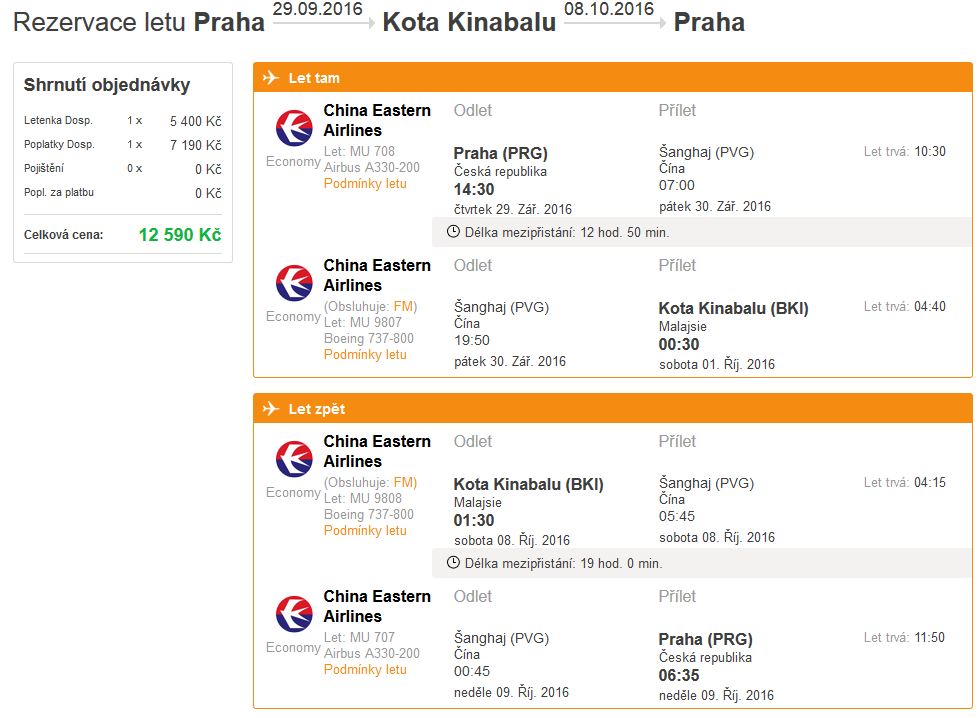This screenshot has width=980, height=718.
Task: Click the 5 400 Kč ticket price
Action: coord(196,121)
